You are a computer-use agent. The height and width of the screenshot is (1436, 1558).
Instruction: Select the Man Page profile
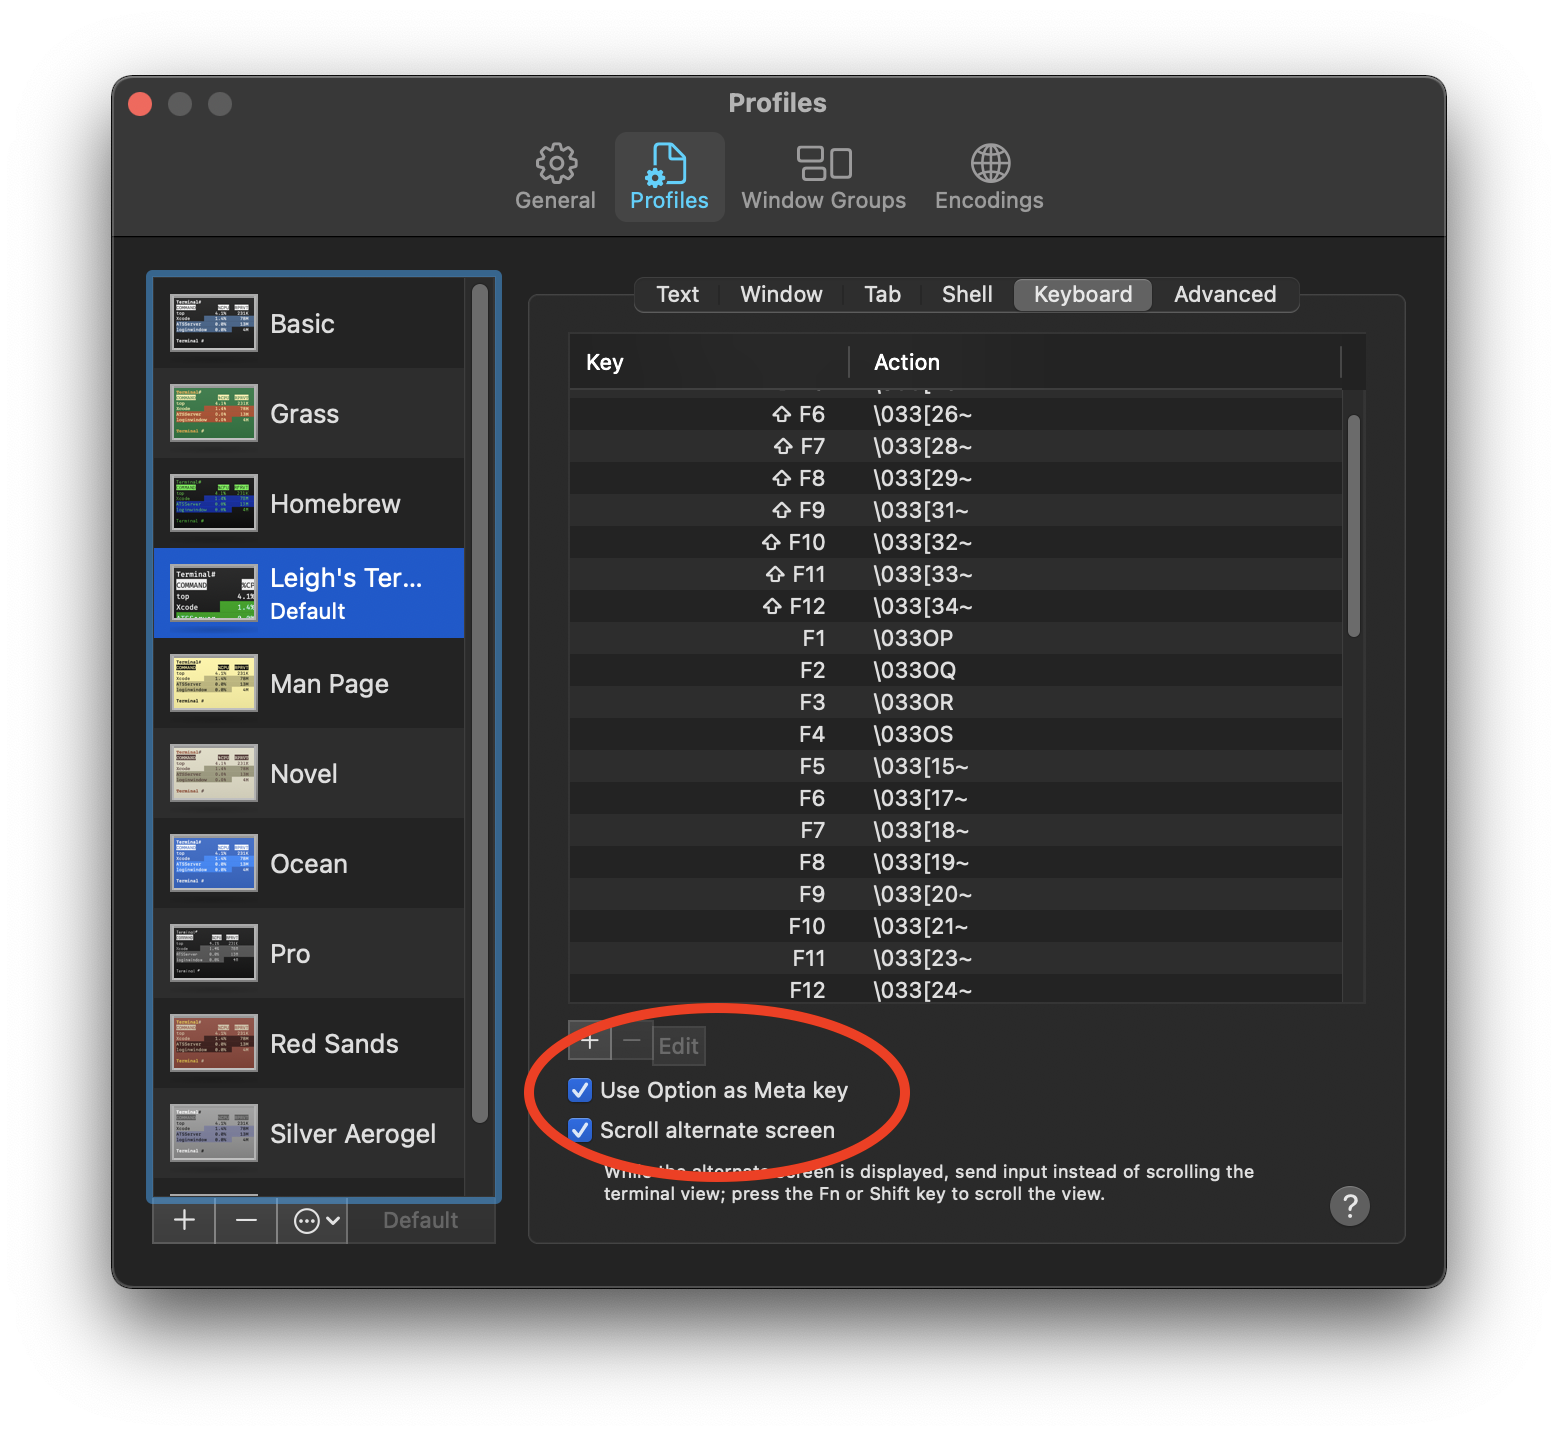(309, 683)
